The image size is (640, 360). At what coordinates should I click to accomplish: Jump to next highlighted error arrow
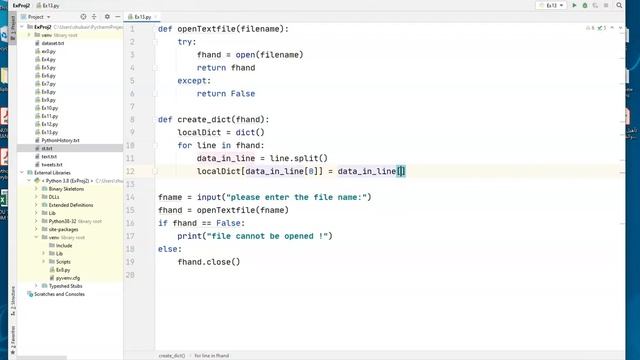(x=620, y=28)
